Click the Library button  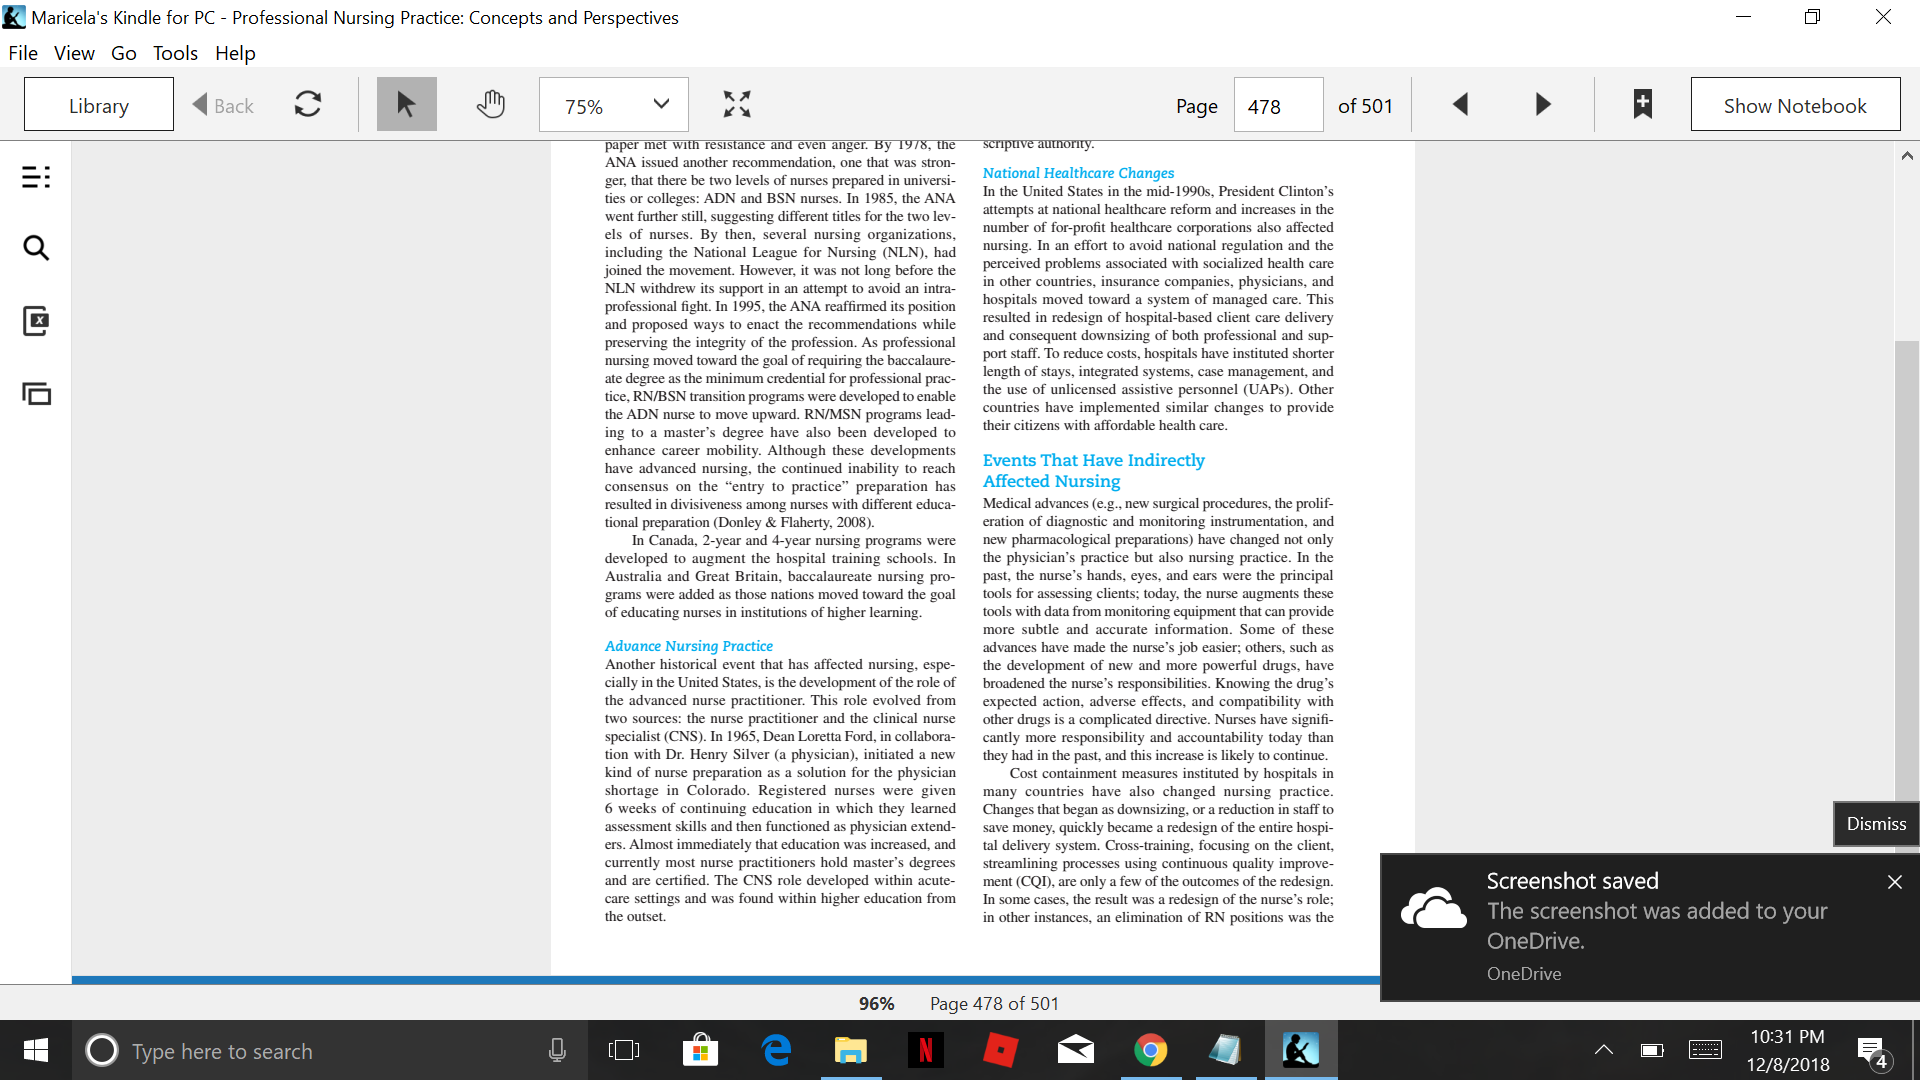[x=99, y=105]
